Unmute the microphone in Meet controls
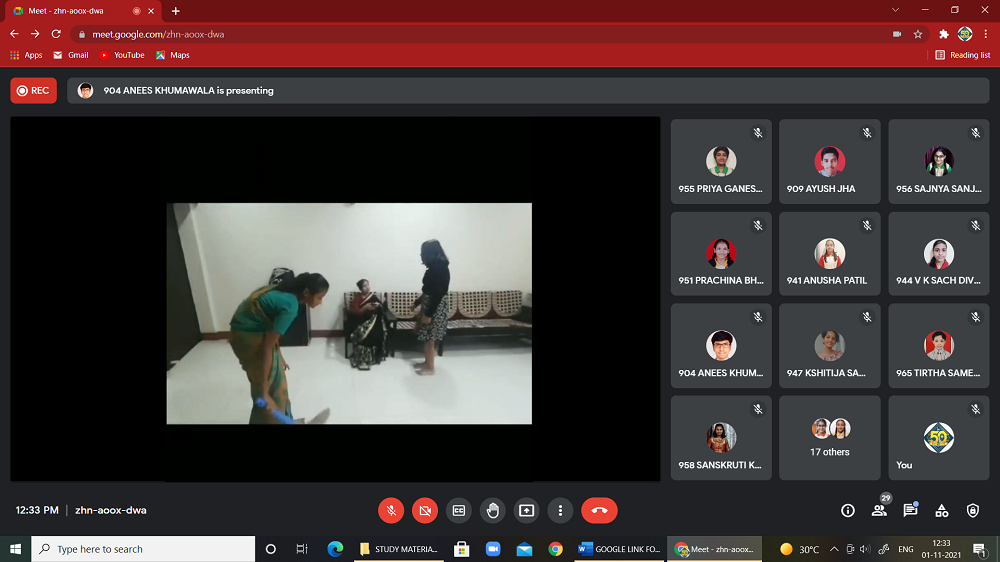 (x=391, y=510)
